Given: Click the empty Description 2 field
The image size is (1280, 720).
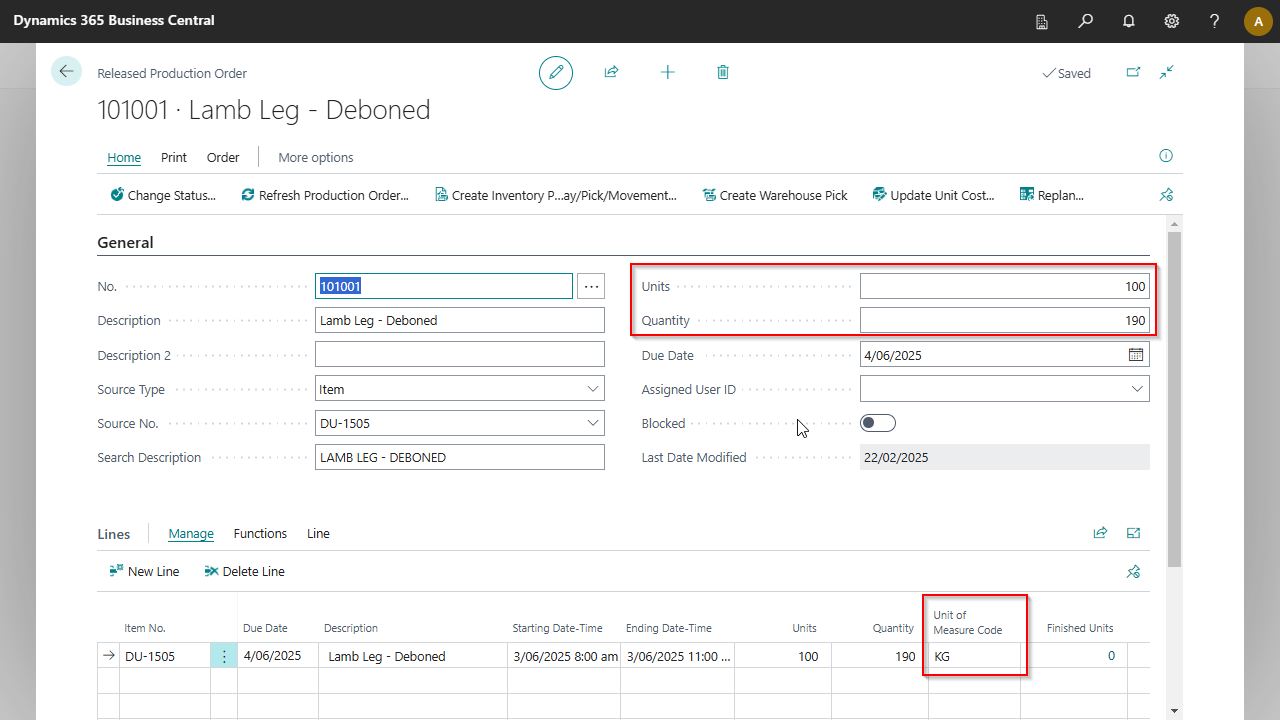Looking at the screenshot, I should pyautogui.click(x=460, y=354).
